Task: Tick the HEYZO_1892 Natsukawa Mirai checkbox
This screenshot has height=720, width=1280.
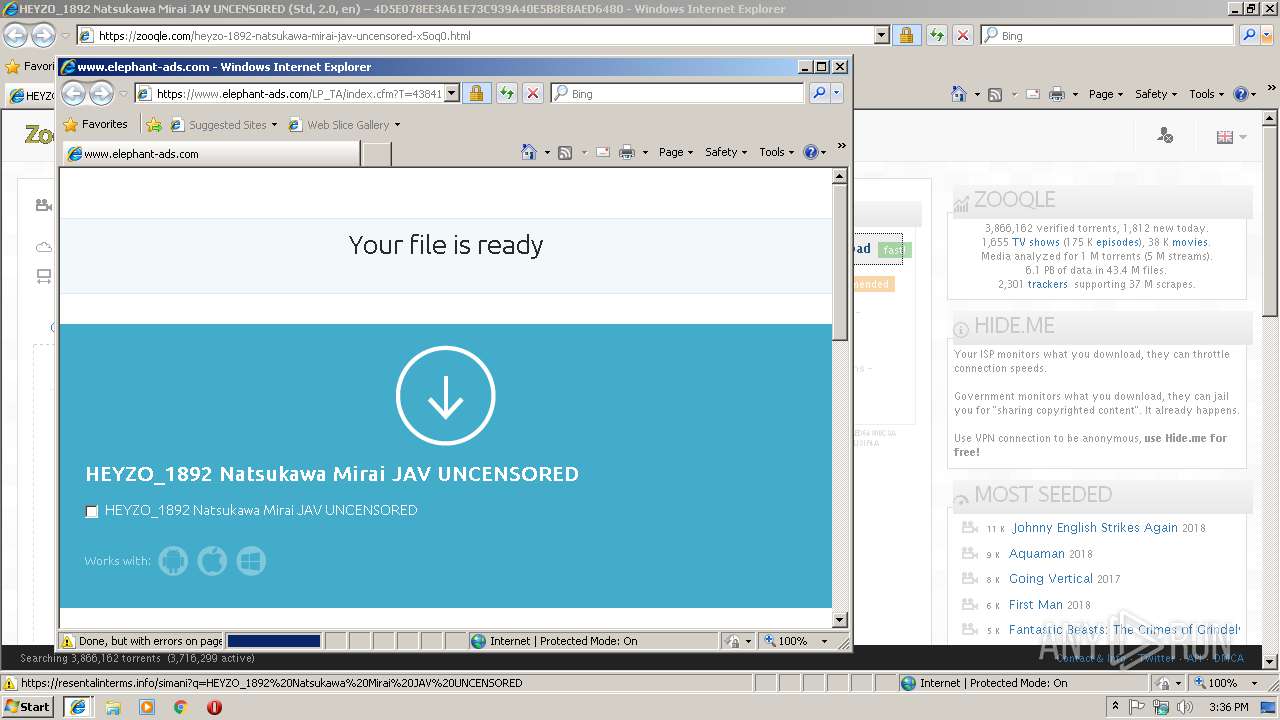Action: [x=92, y=512]
